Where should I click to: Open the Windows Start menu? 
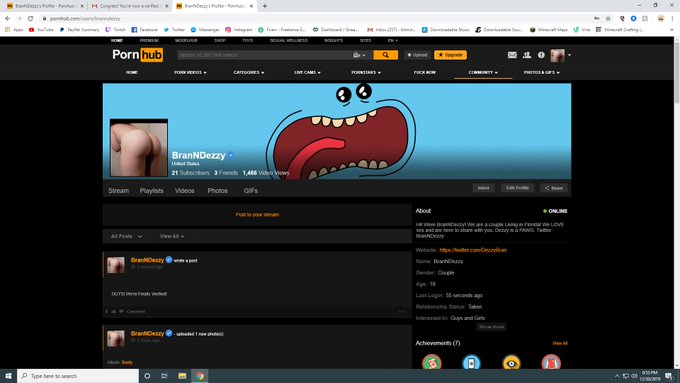click(8, 376)
